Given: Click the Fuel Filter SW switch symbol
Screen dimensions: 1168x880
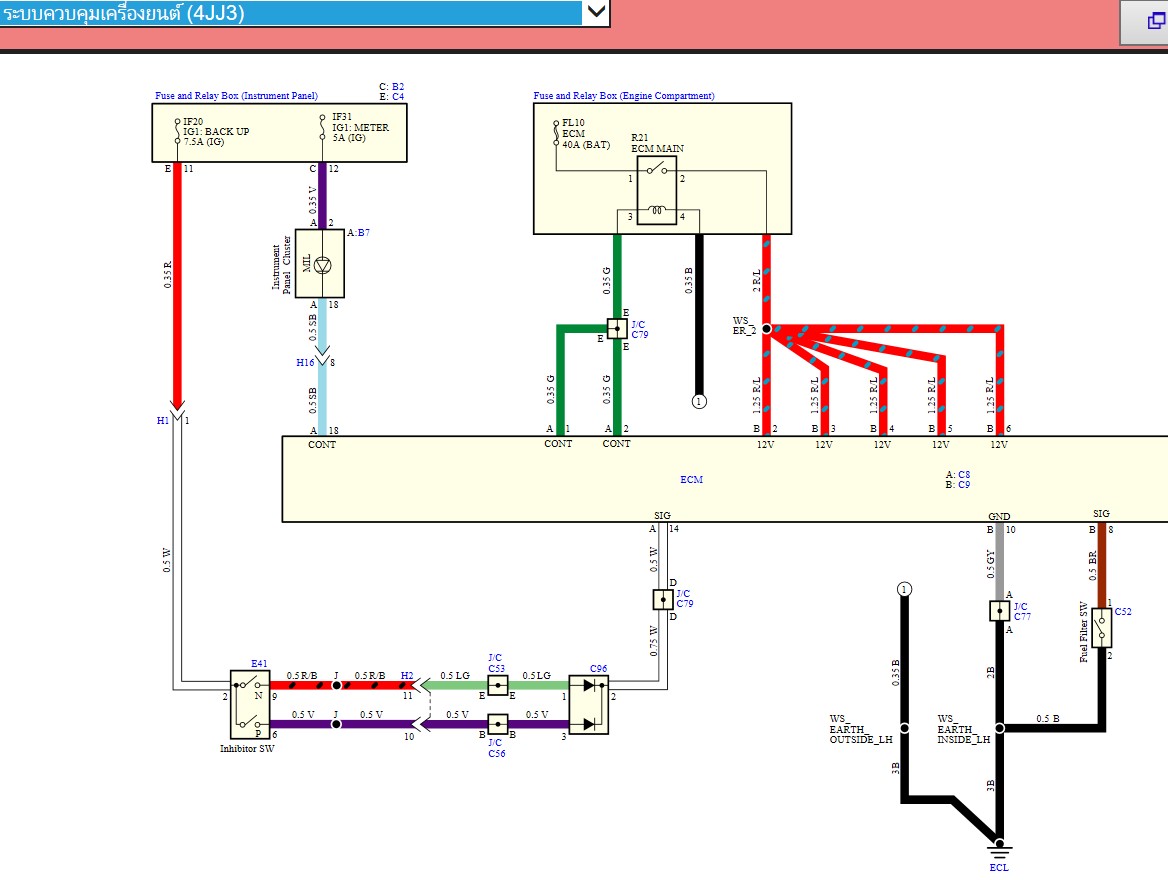Looking at the screenshot, I should 1102,627.
